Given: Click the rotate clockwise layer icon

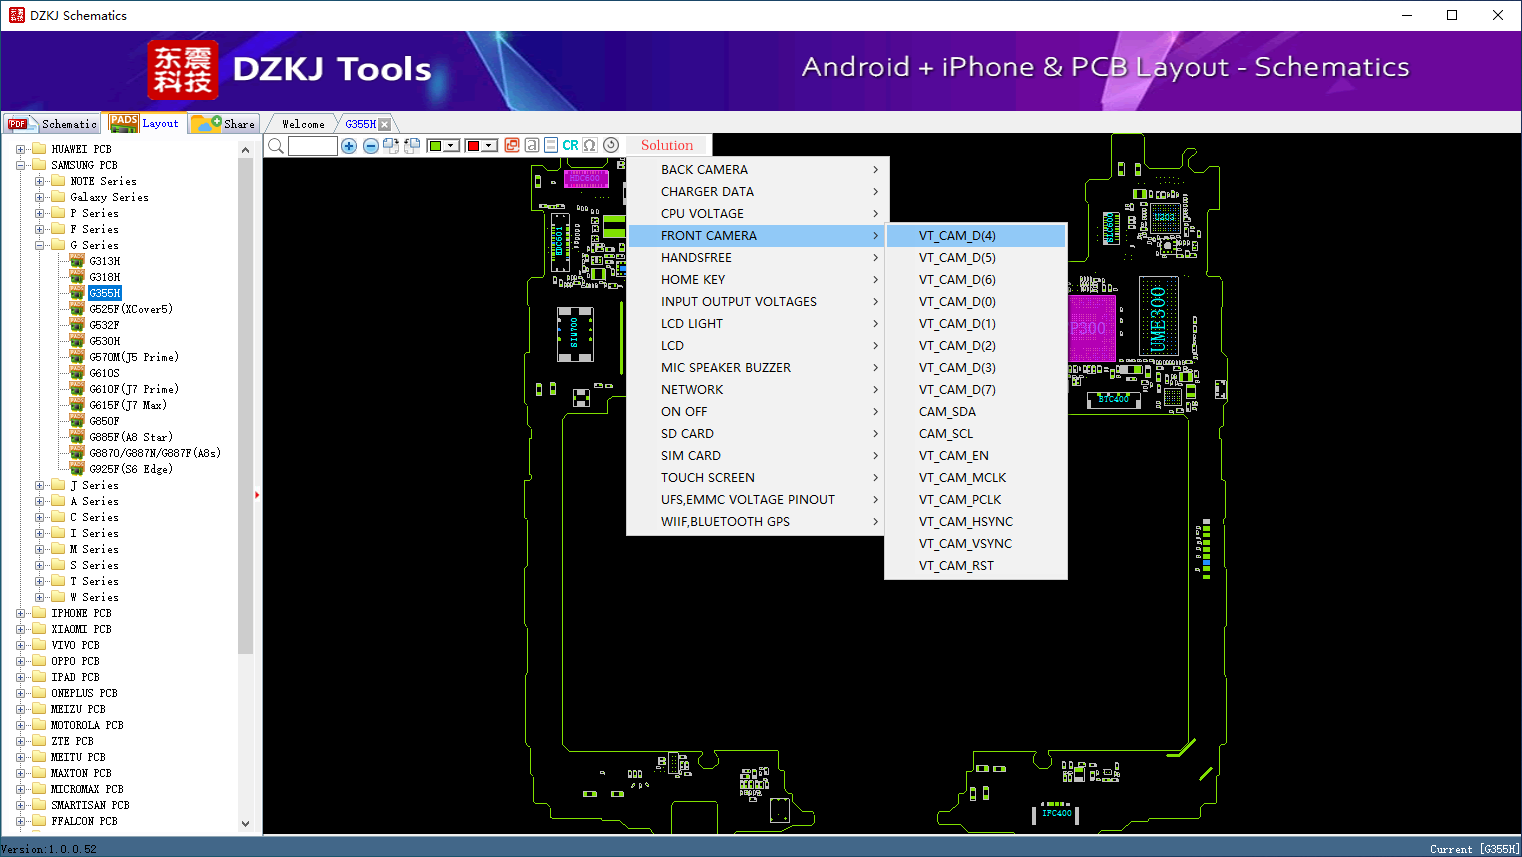Looking at the screenshot, I should tap(391, 146).
